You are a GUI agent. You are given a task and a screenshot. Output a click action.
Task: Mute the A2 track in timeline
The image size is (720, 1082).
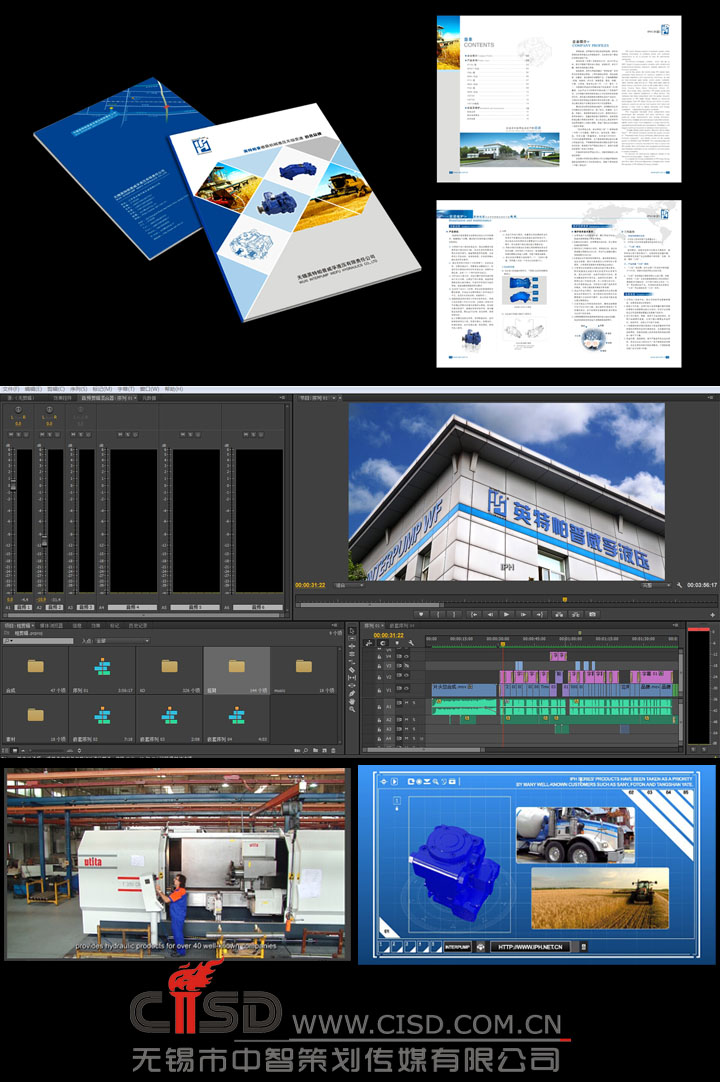tap(406, 720)
